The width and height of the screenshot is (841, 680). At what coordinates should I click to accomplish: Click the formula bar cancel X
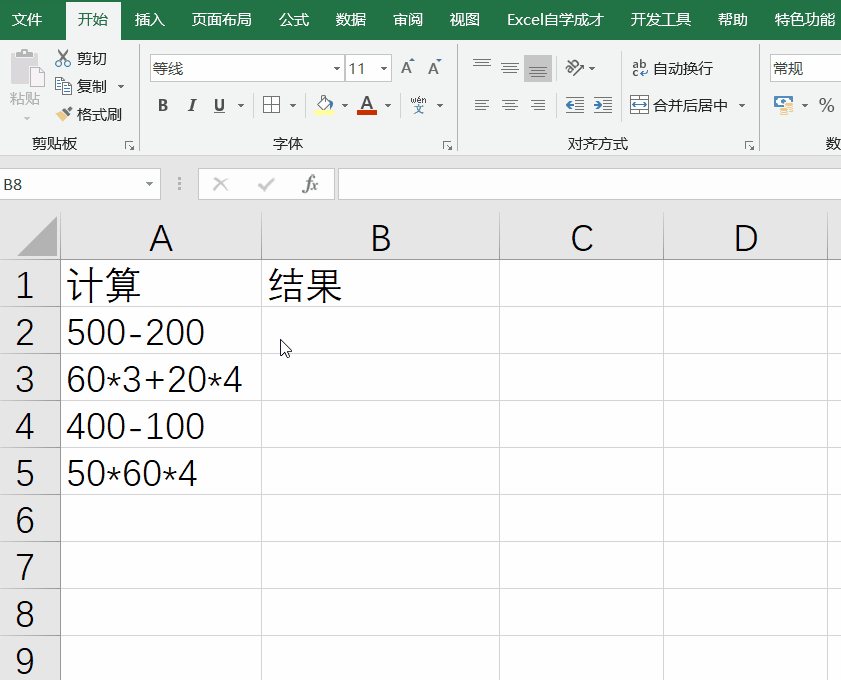220,184
